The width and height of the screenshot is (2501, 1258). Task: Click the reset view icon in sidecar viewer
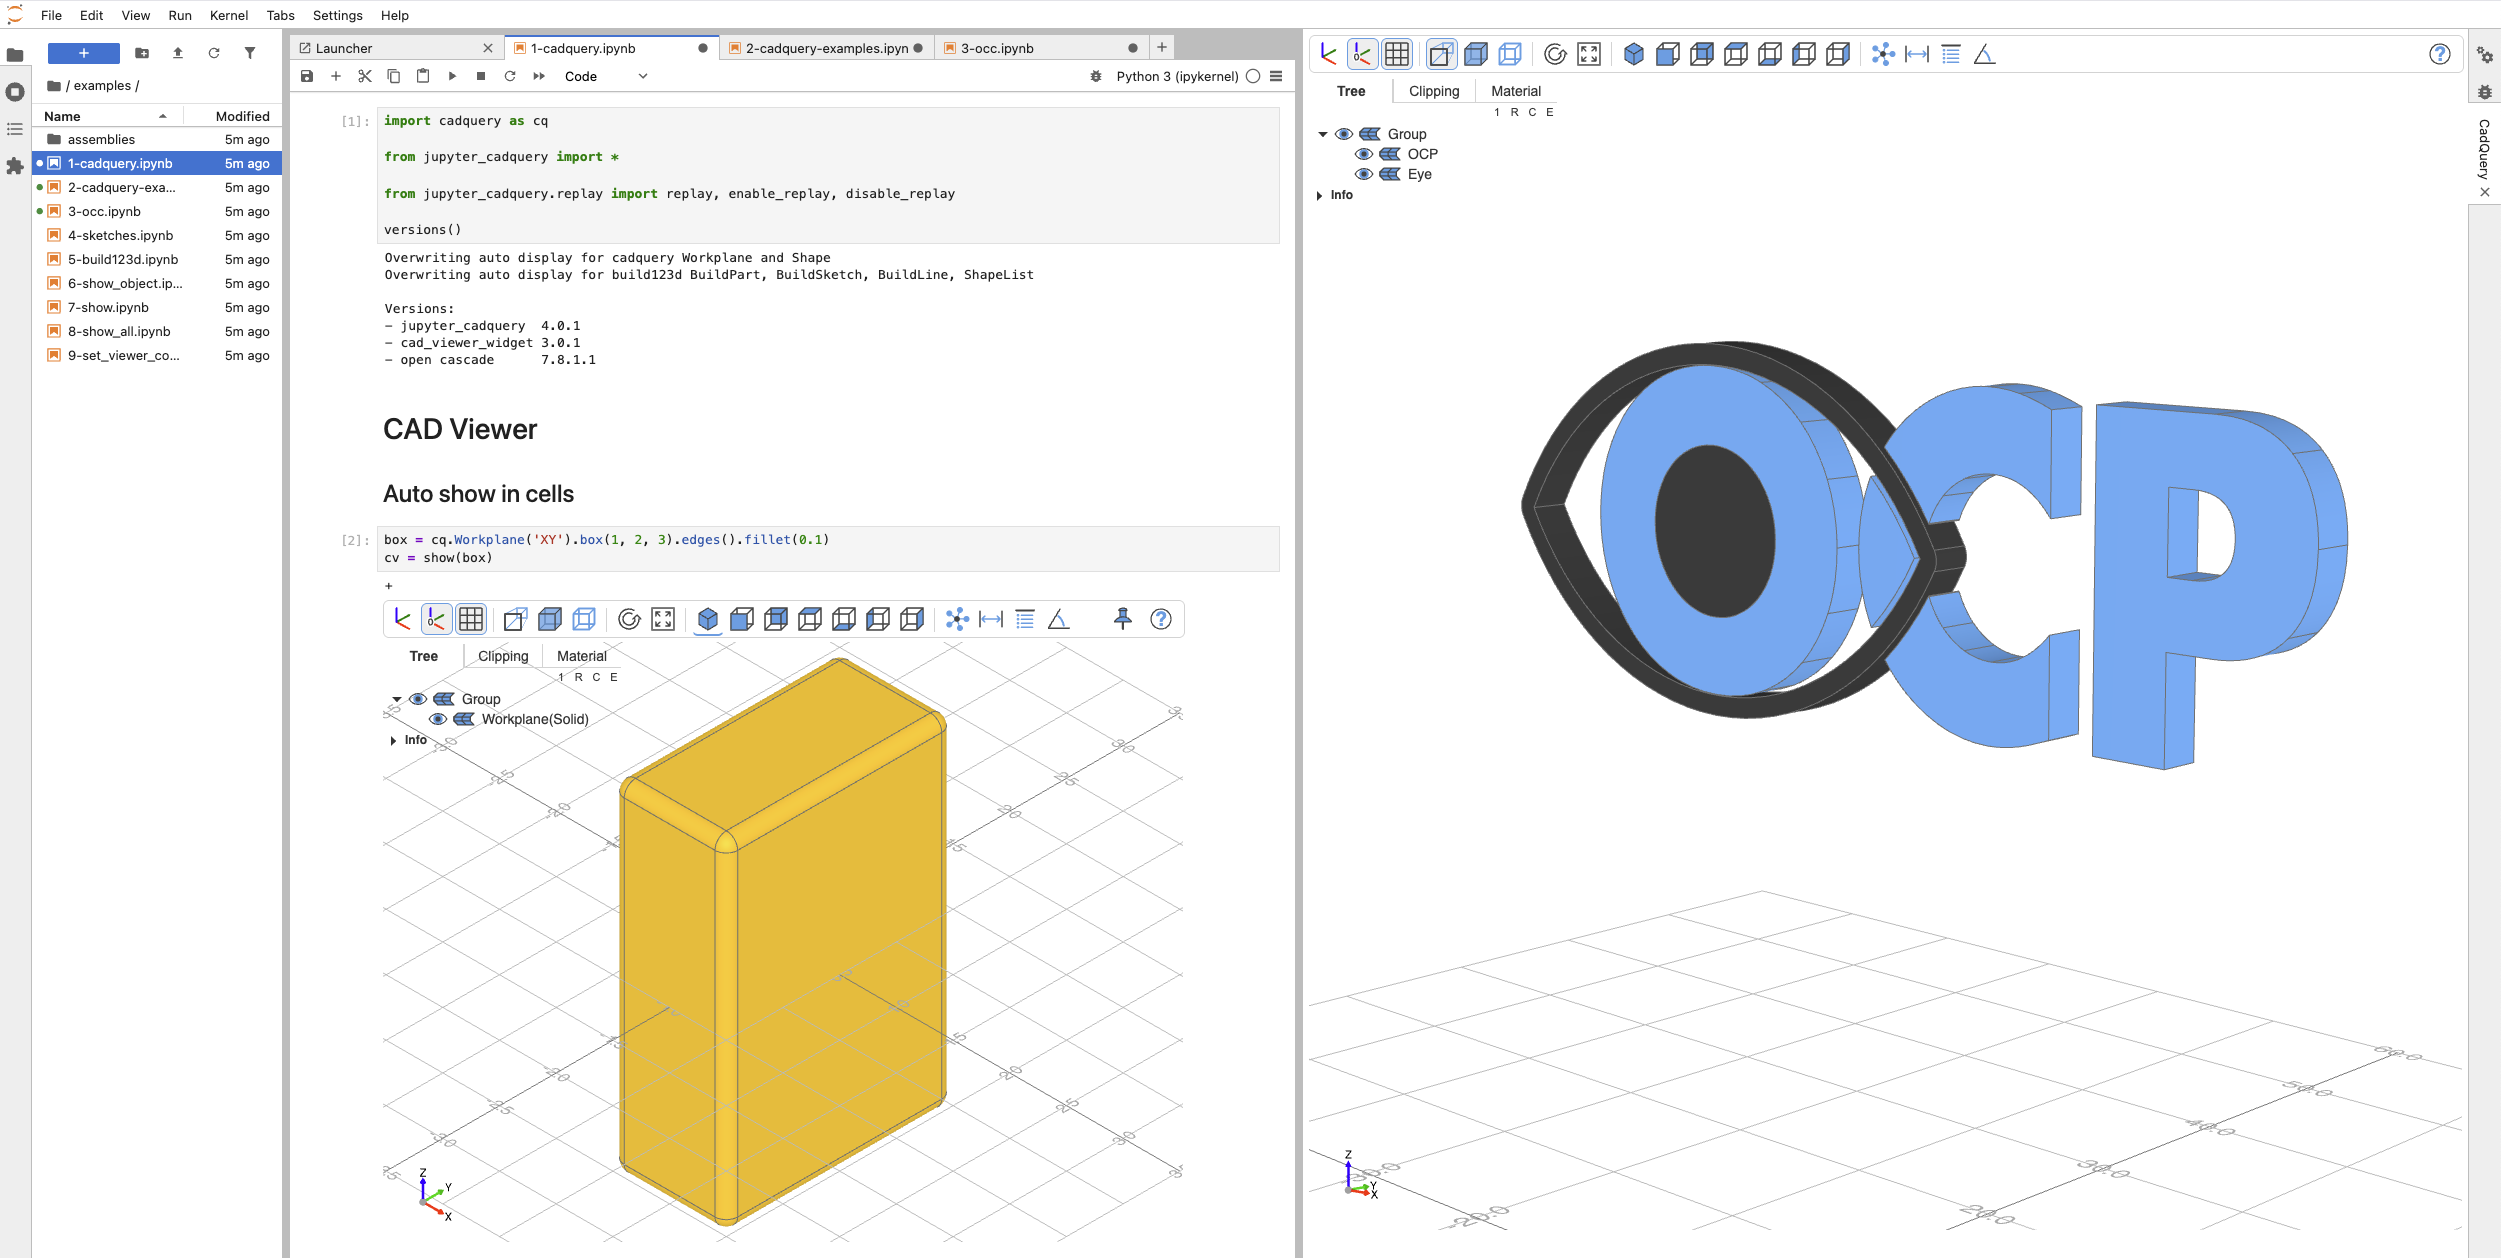click(1555, 54)
